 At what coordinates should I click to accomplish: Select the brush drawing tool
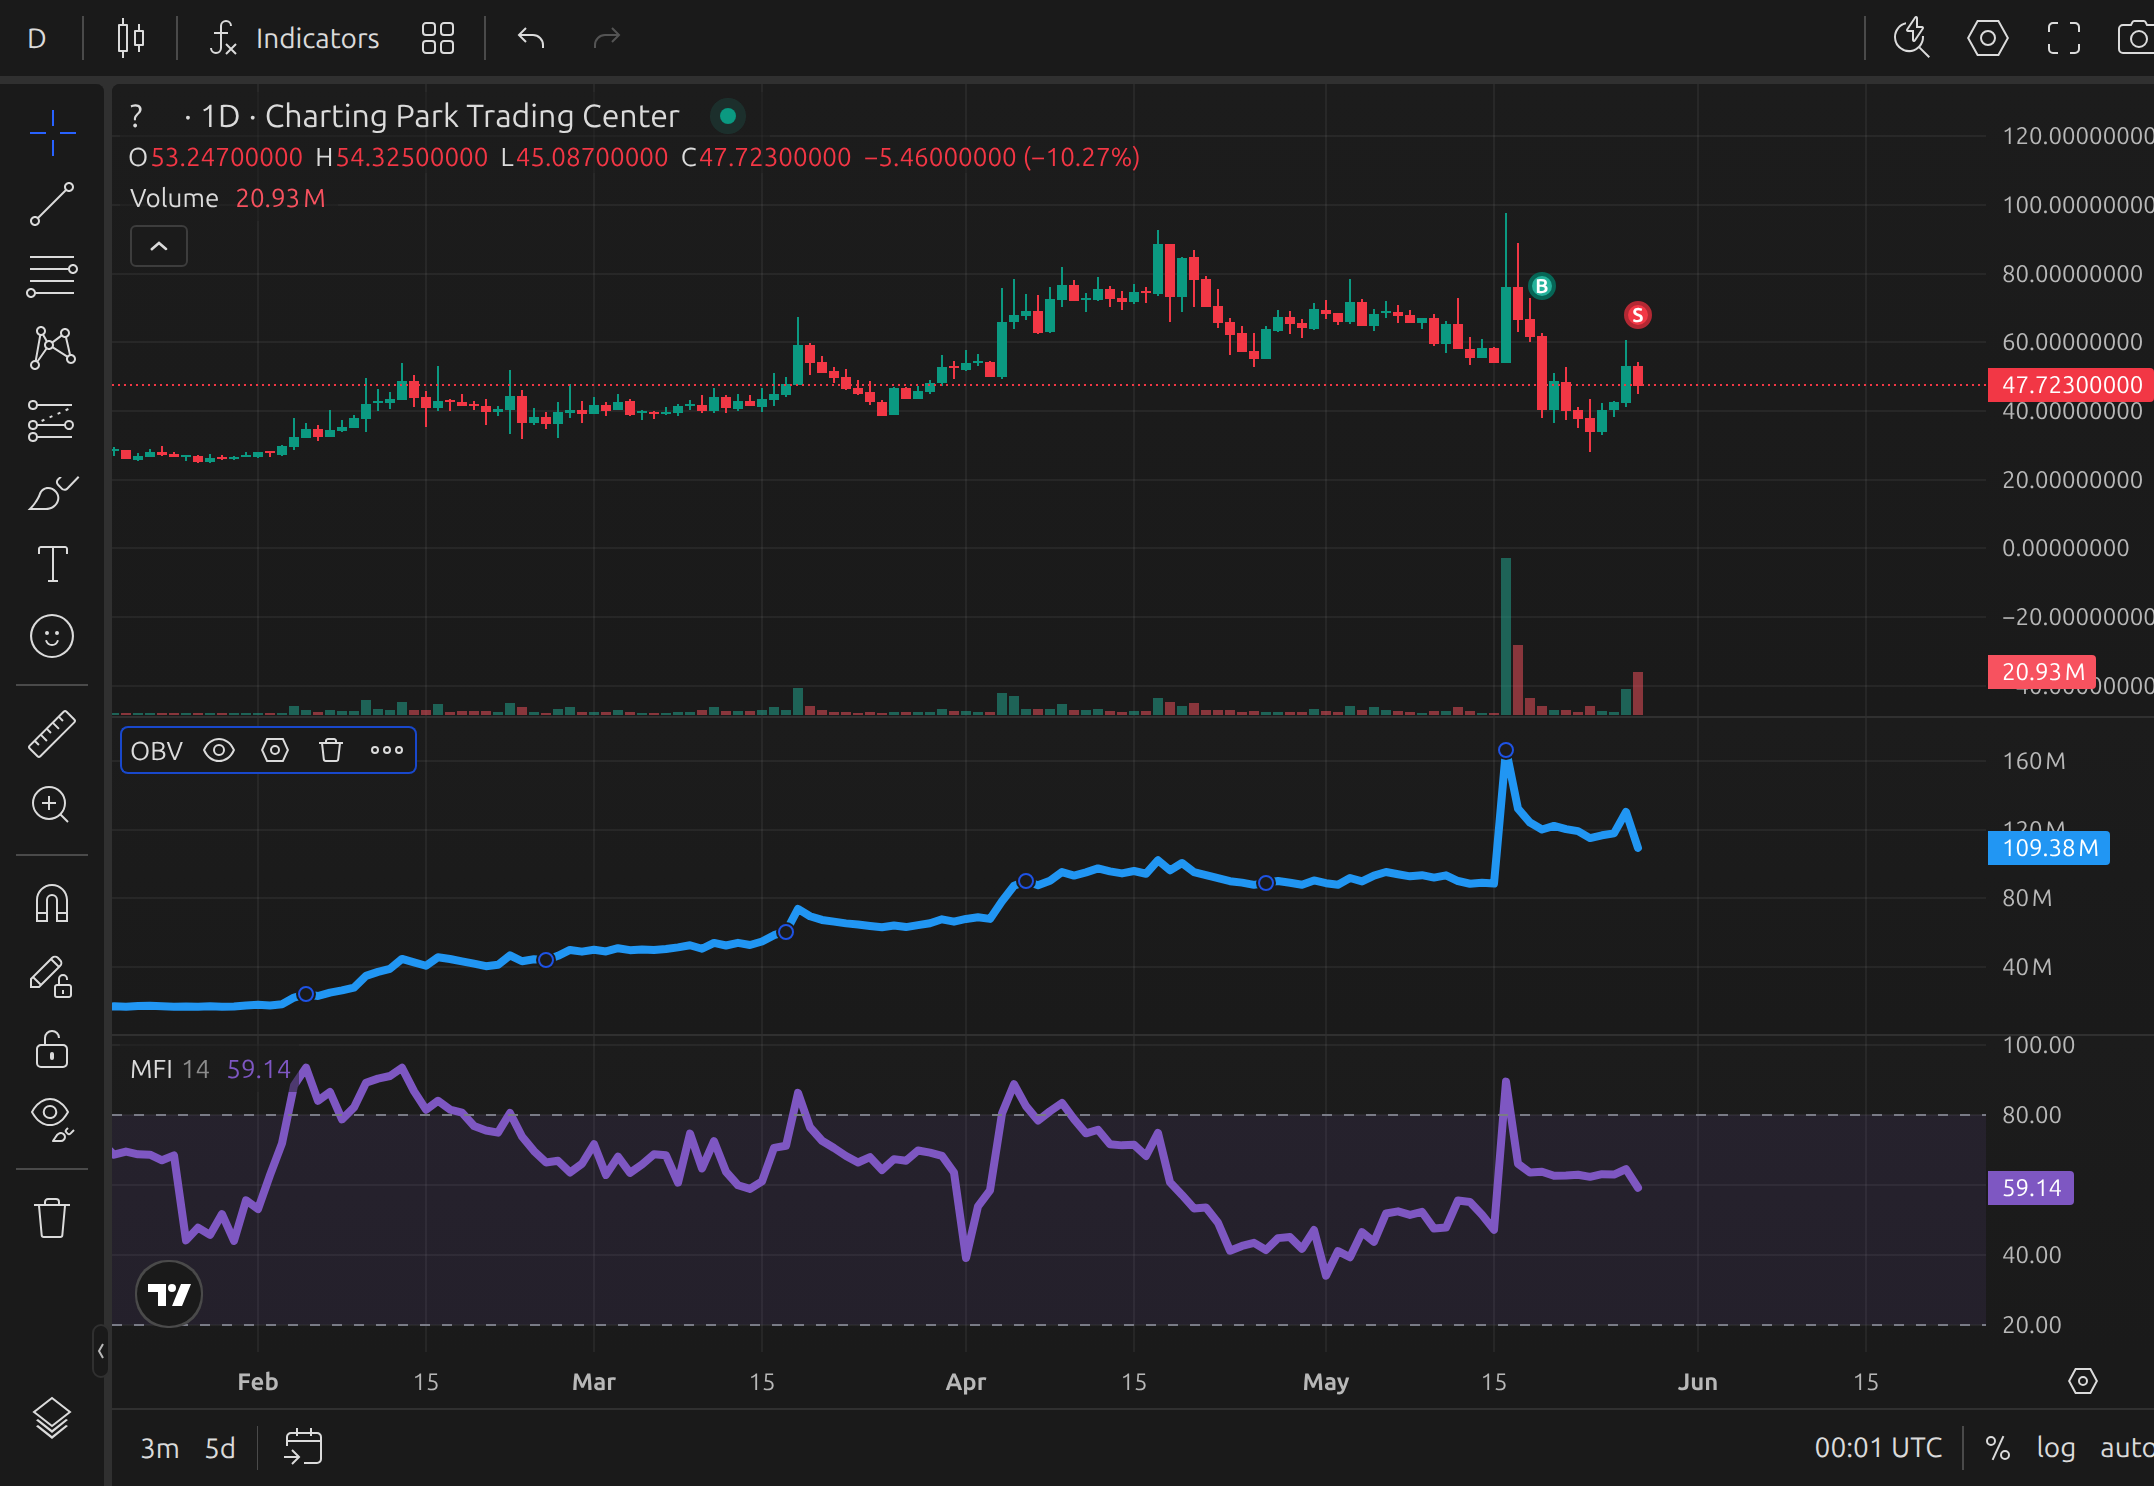tap(52, 493)
